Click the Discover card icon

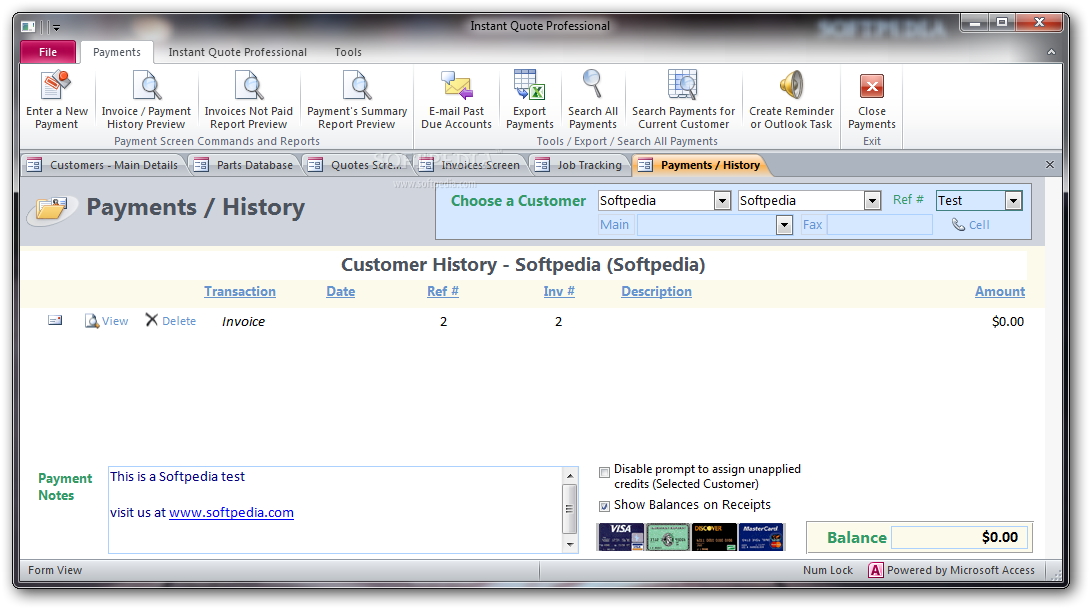(x=714, y=537)
